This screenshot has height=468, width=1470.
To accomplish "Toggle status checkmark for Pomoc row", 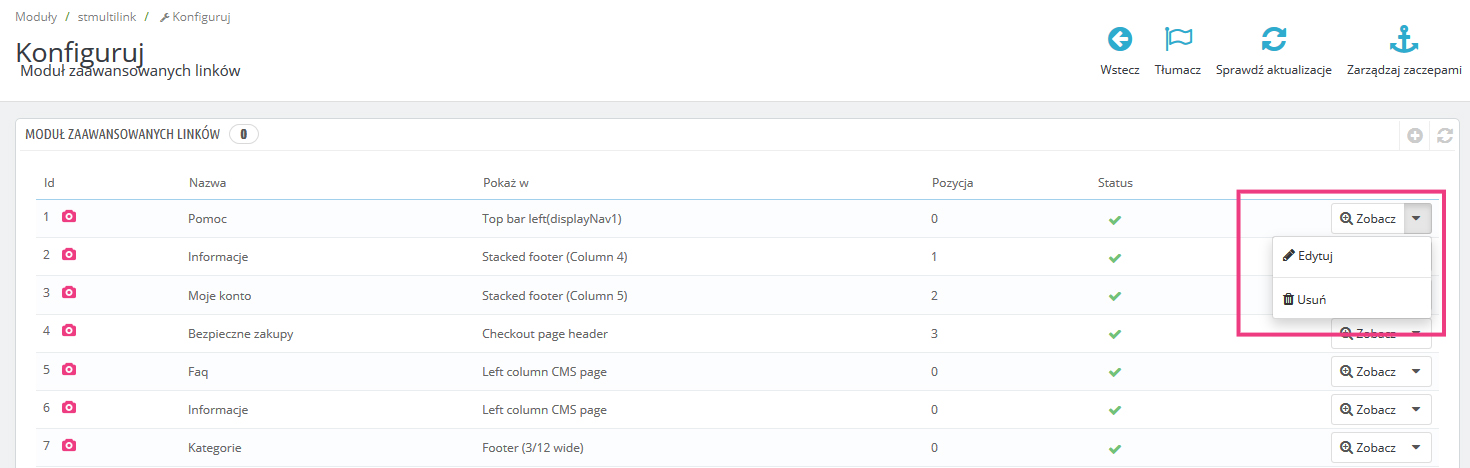I will 1114,219.
